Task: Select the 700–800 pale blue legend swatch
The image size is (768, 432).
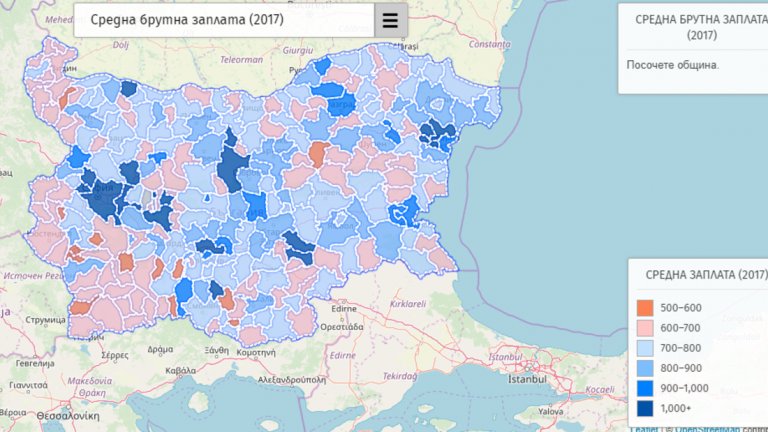Action: tap(645, 347)
